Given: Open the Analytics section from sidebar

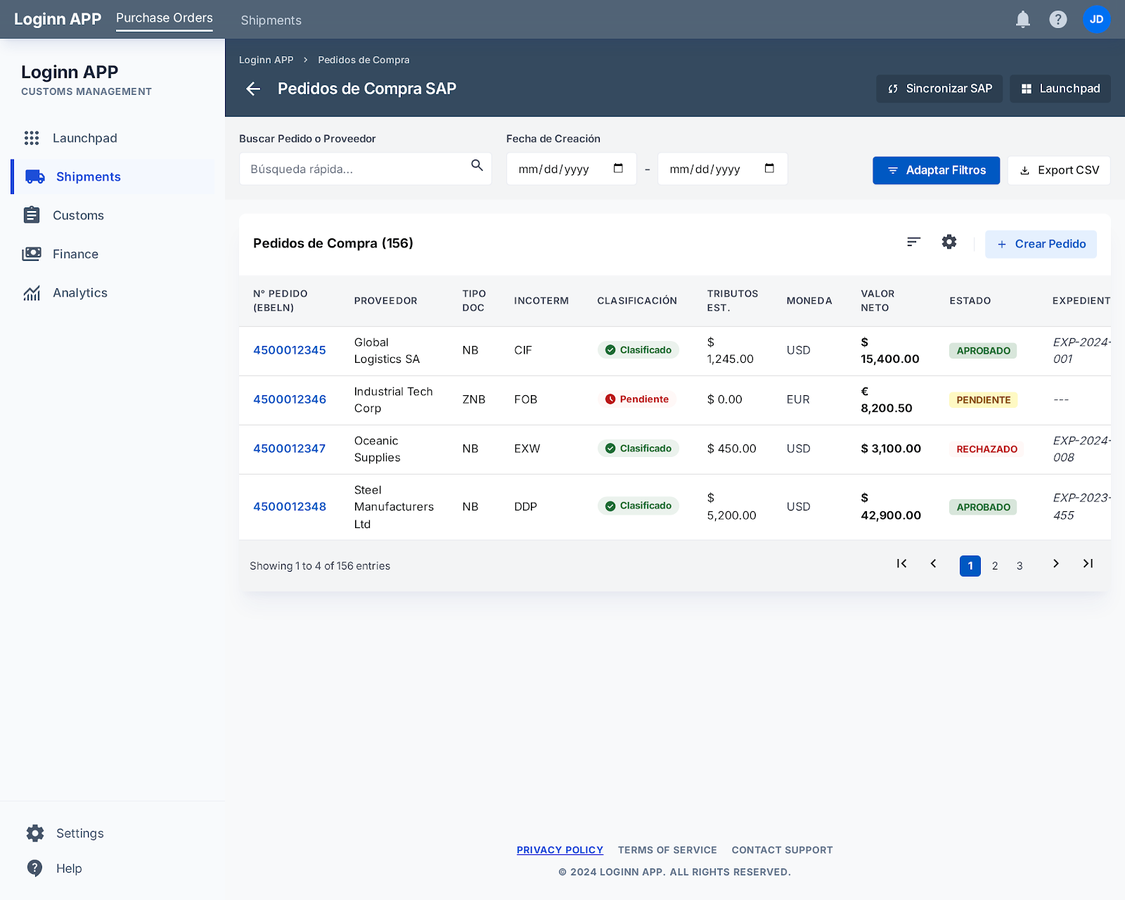Looking at the screenshot, I should pos(80,292).
